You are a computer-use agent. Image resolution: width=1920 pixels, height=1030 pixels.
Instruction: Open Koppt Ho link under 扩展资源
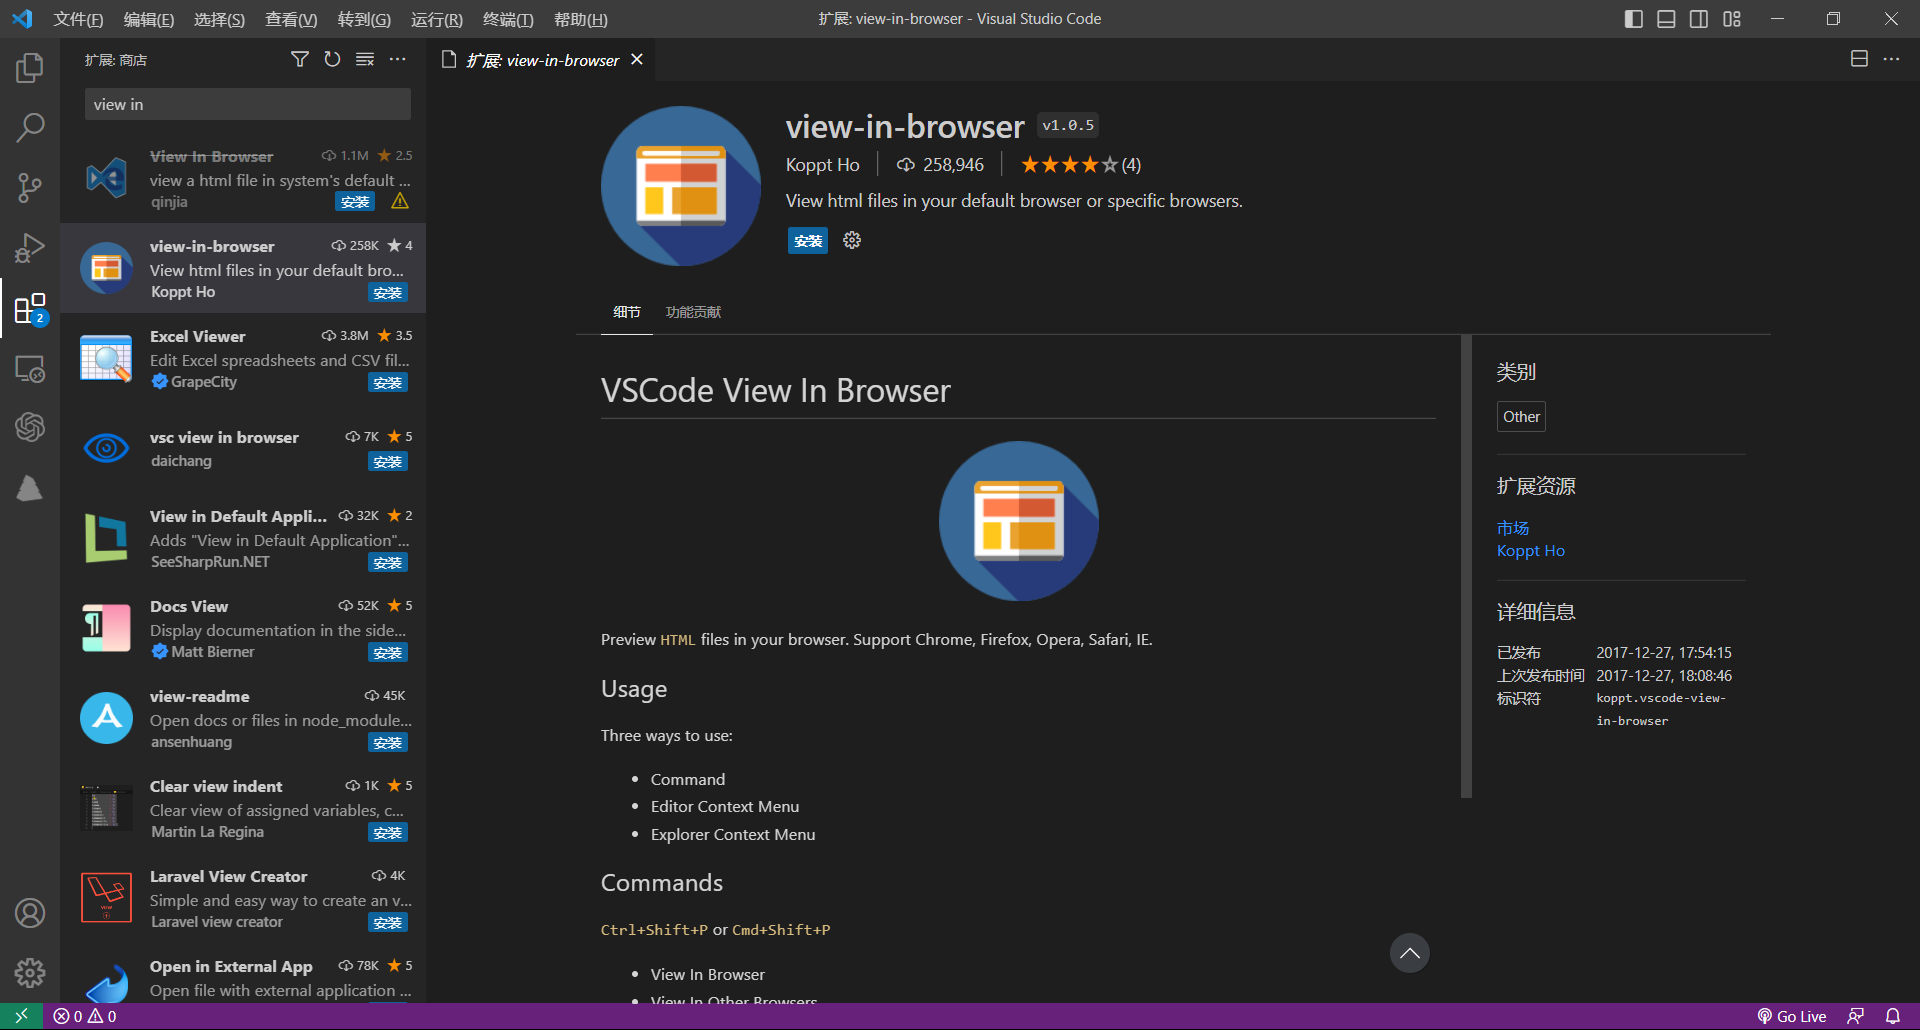click(1530, 551)
